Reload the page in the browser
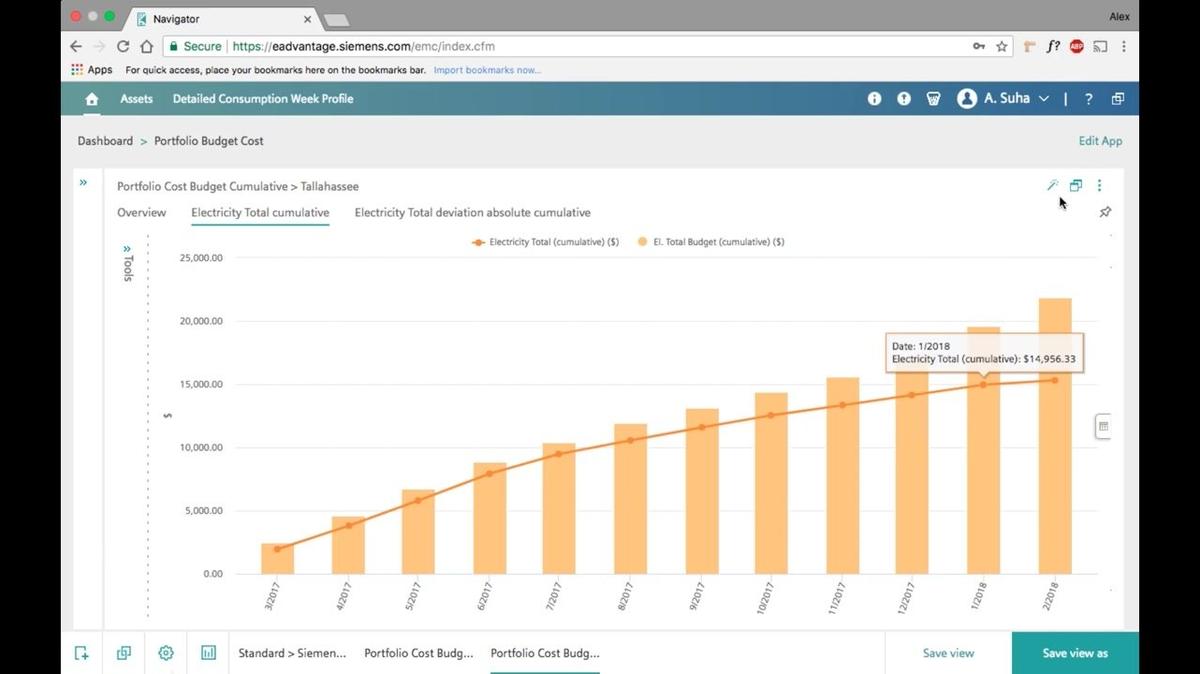 coord(123,46)
